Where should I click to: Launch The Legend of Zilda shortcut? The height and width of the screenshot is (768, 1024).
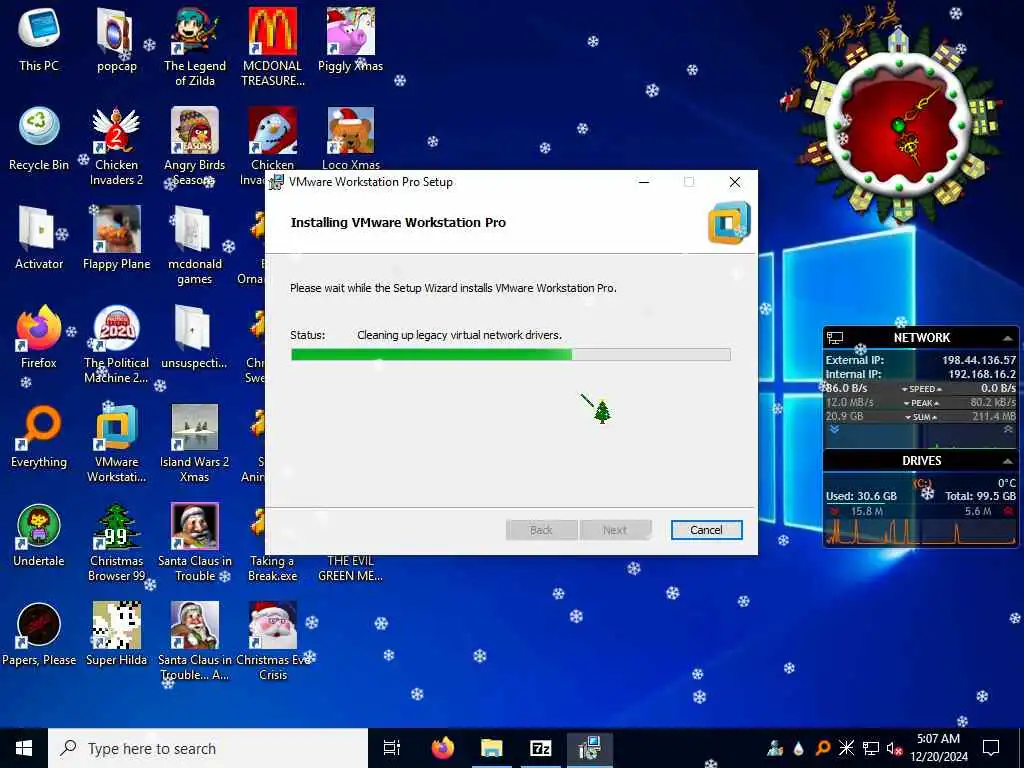pyautogui.click(x=195, y=46)
